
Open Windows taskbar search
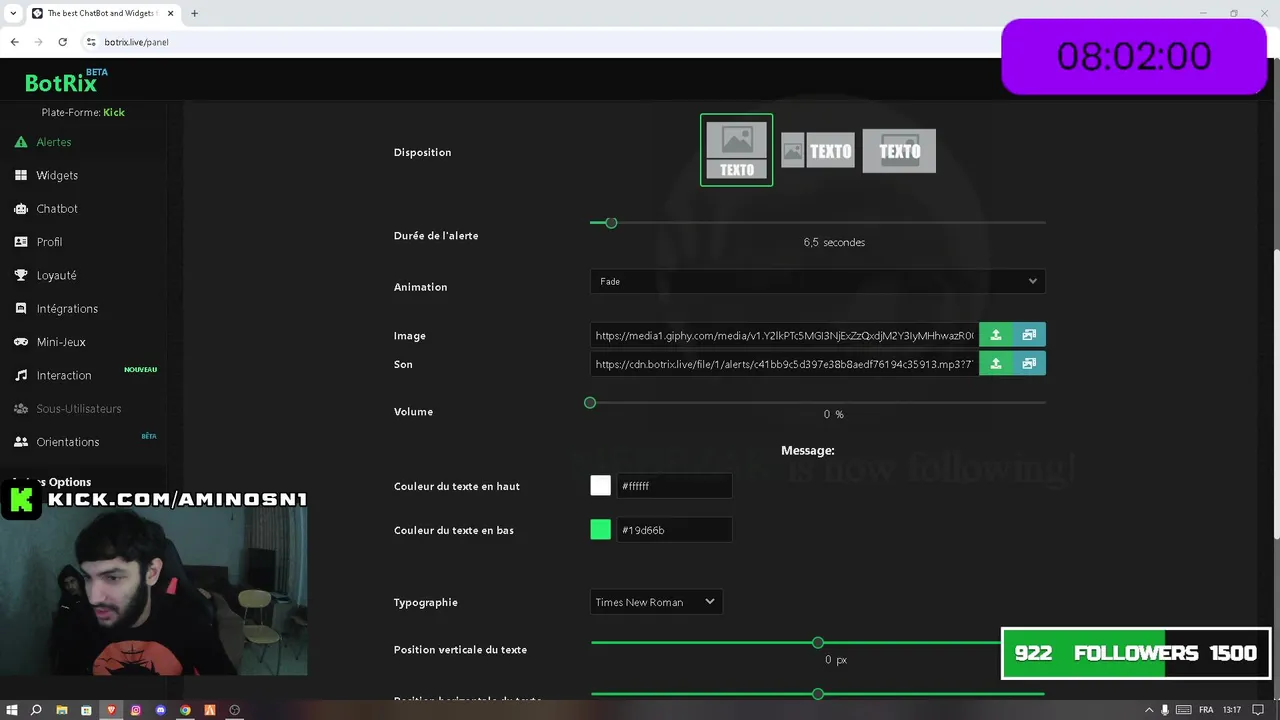point(36,710)
